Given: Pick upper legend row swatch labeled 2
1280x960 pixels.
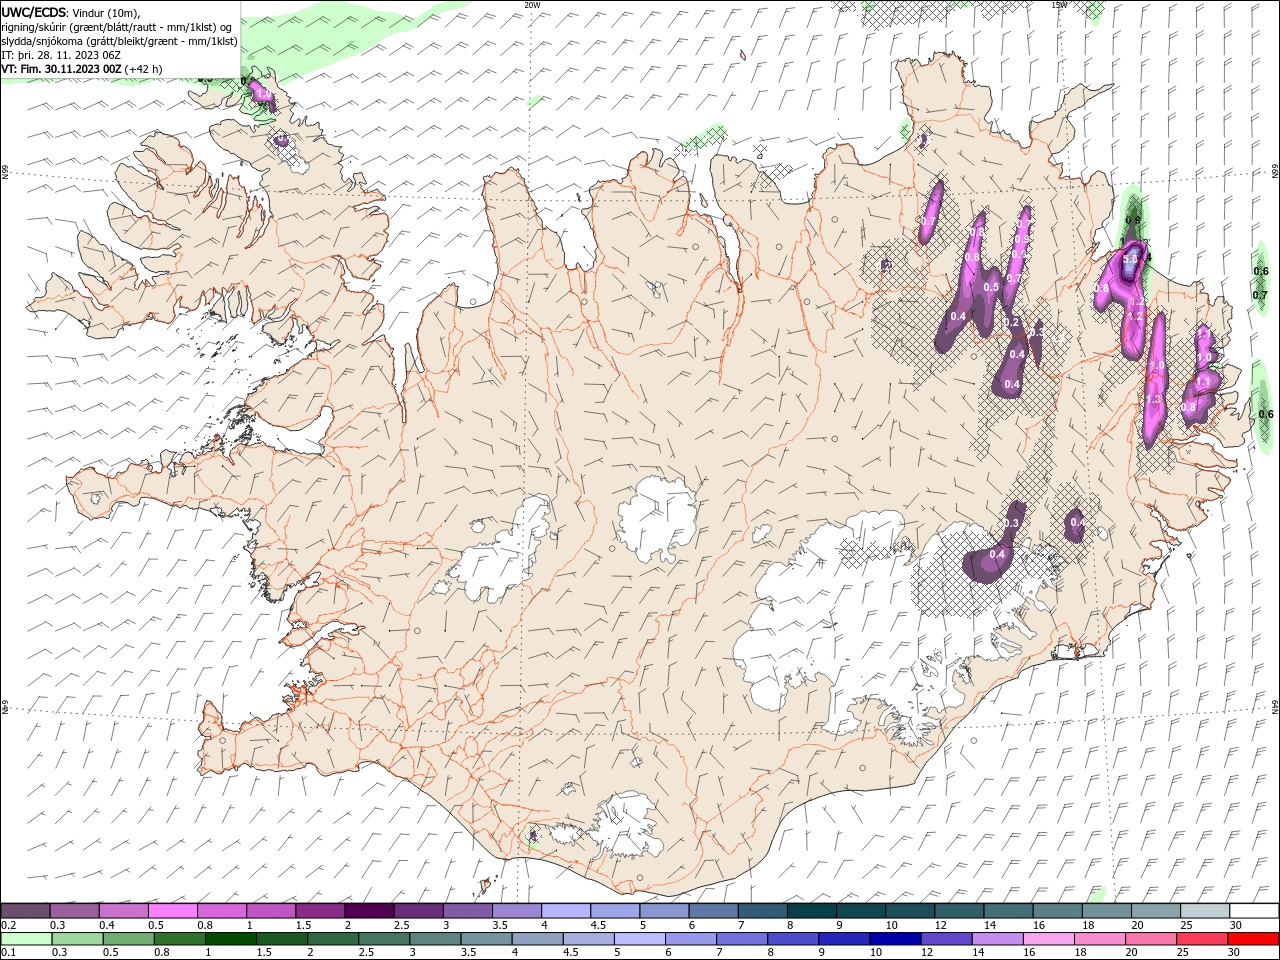Looking at the screenshot, I should coord(369,911).
